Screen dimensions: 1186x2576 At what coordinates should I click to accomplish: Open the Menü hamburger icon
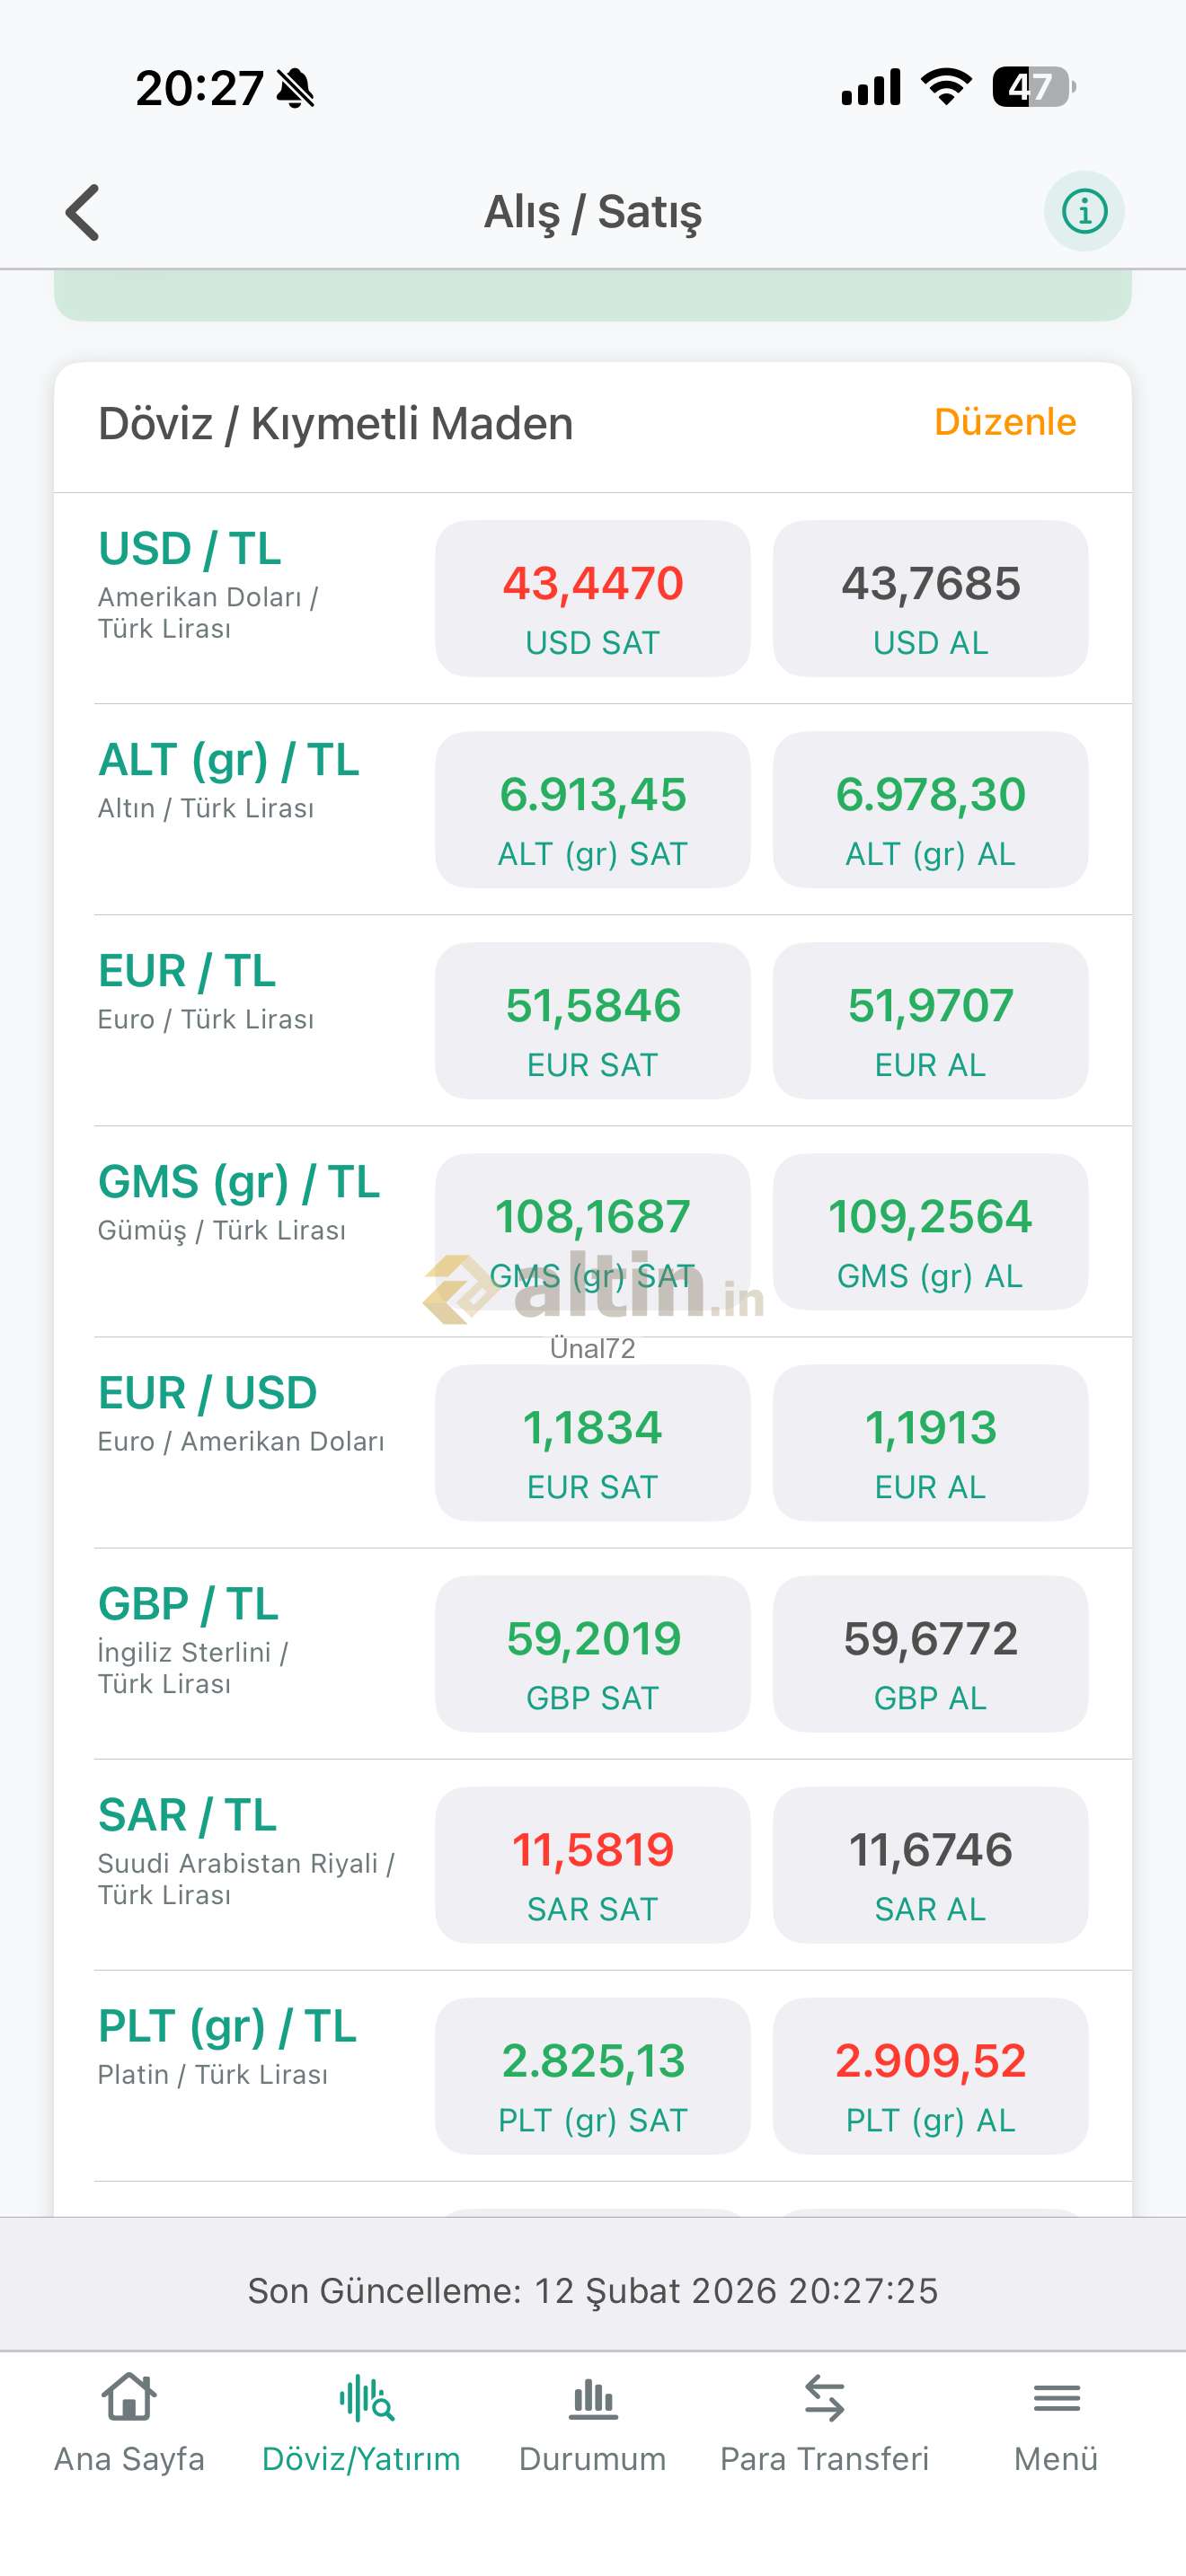(1056, 2398)
